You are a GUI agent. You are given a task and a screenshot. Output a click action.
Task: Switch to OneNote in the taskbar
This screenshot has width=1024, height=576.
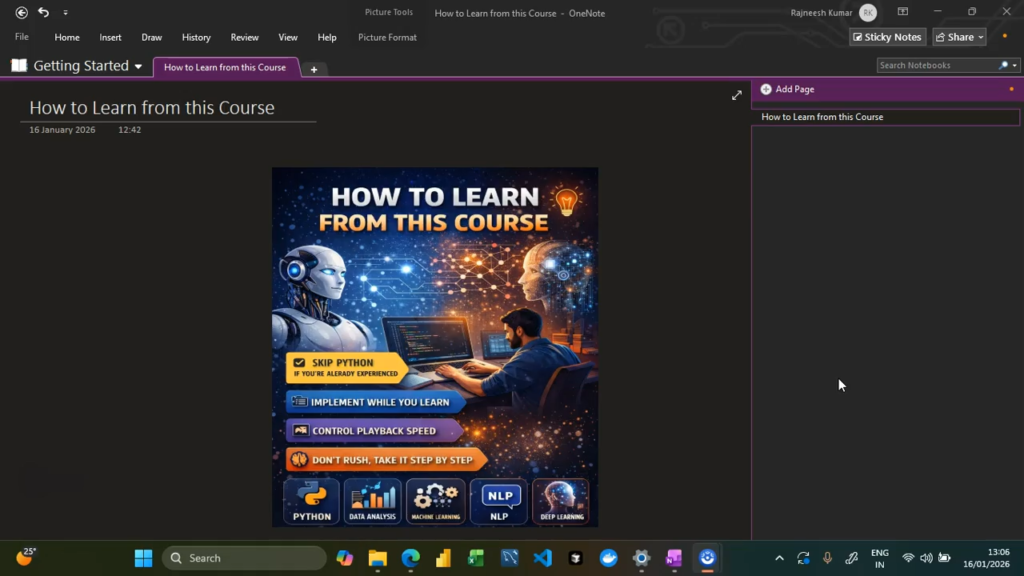[674, 558]
